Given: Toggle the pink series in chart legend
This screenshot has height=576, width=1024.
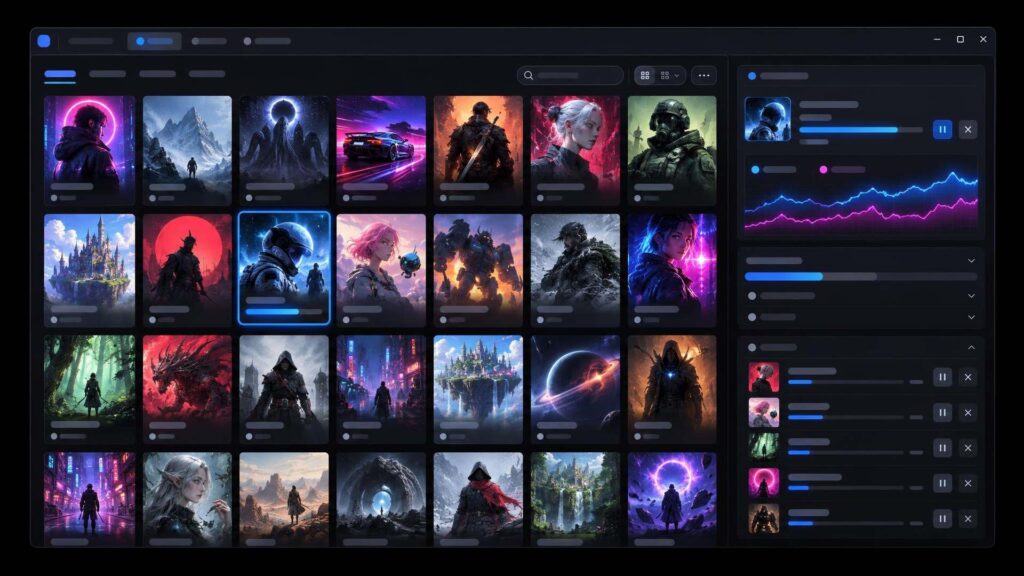Looking at the screenshot, I should [842, 169].
